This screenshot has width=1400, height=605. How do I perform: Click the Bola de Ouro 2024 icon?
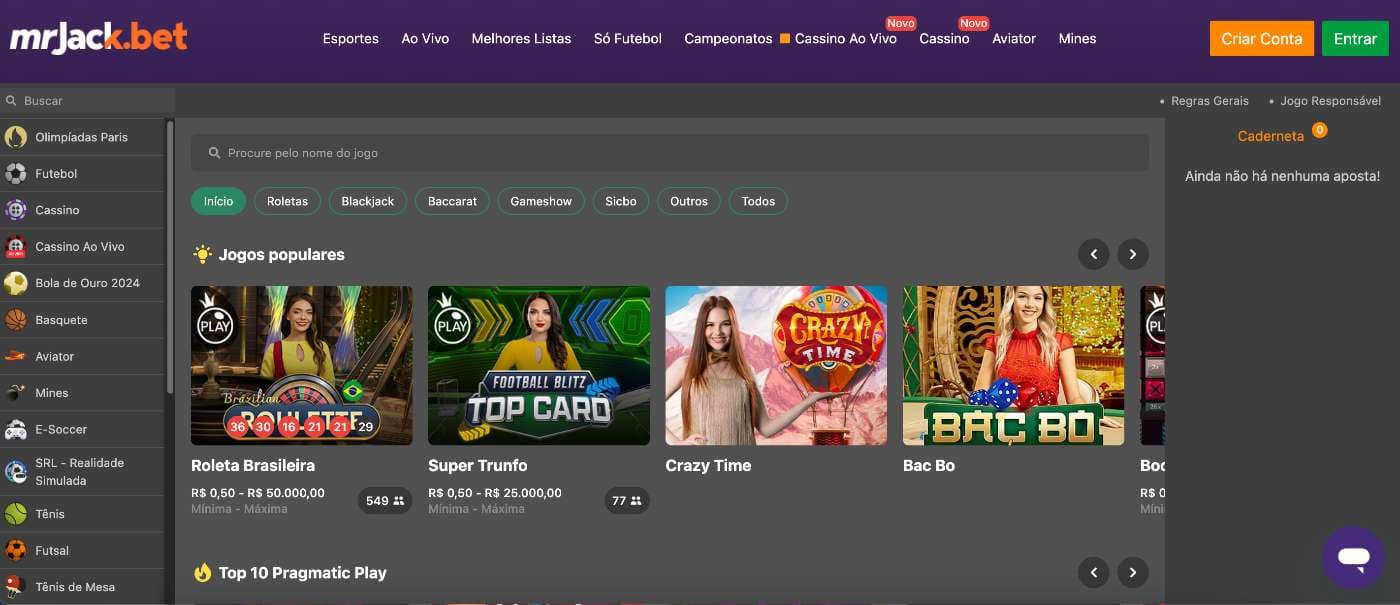[x=16, y=283]
